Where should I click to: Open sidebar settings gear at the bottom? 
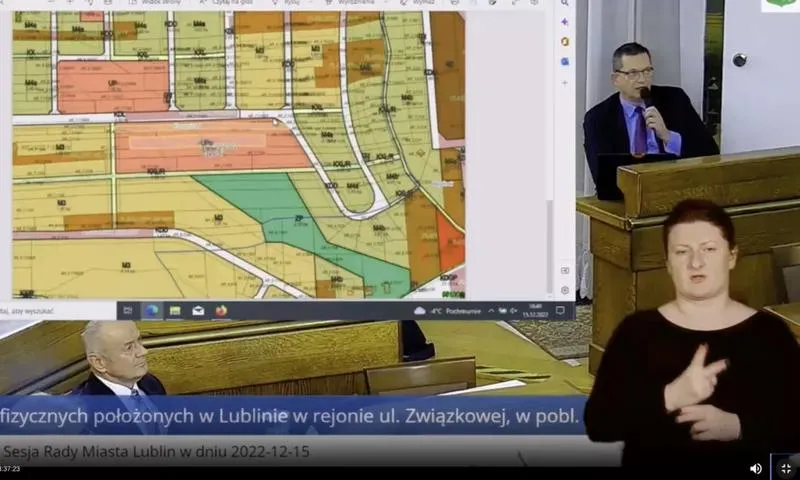coord(565,290)
